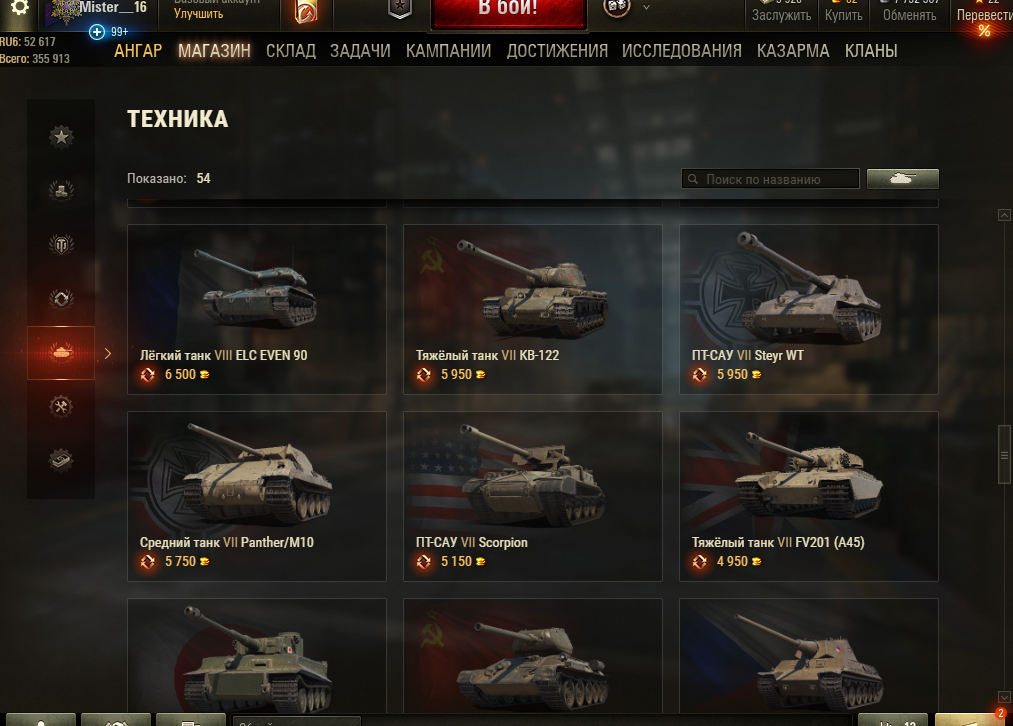Image resolution: width=1013 pixels, height=726 pixels.
Task: Click the Улучшить account link
Action: click(x=198, y=14)
